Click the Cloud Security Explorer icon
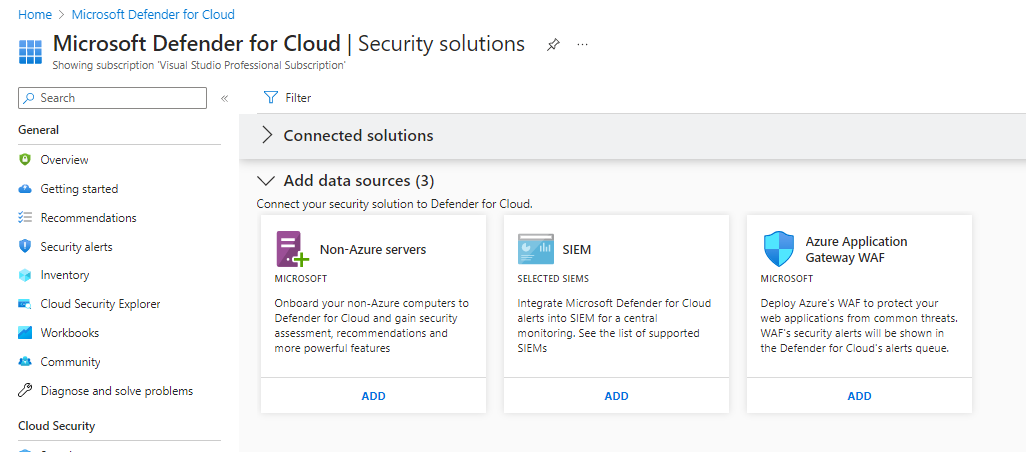The height and width of the screenshot is (452, 1026). pyautogui.click(x=26, y=304)
